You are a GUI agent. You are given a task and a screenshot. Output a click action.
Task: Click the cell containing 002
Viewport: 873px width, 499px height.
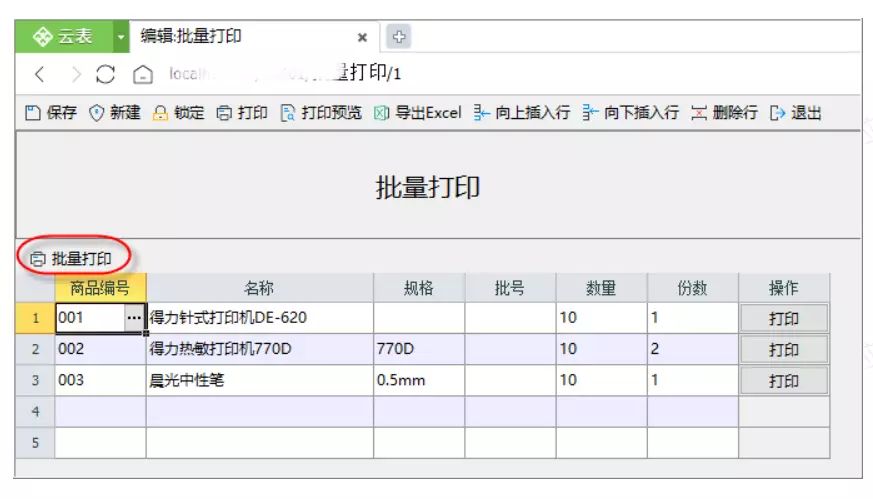point(100,349)
